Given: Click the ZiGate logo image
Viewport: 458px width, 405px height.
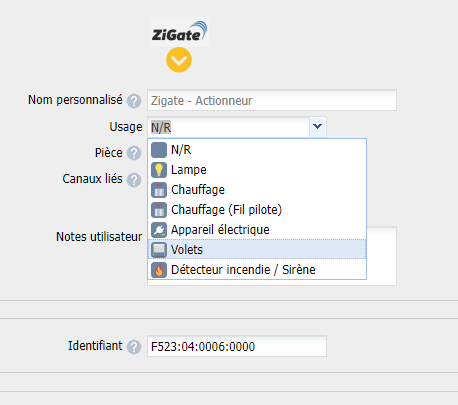Looking at the screenshot, I should tap(179, 32).
